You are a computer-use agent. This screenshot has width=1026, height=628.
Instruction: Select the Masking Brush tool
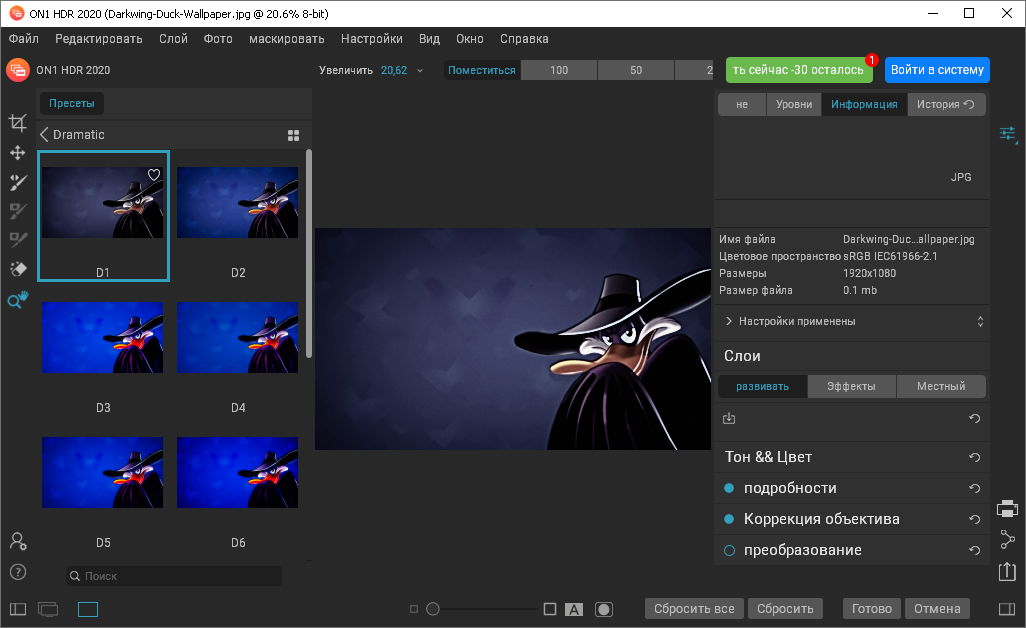18,183
